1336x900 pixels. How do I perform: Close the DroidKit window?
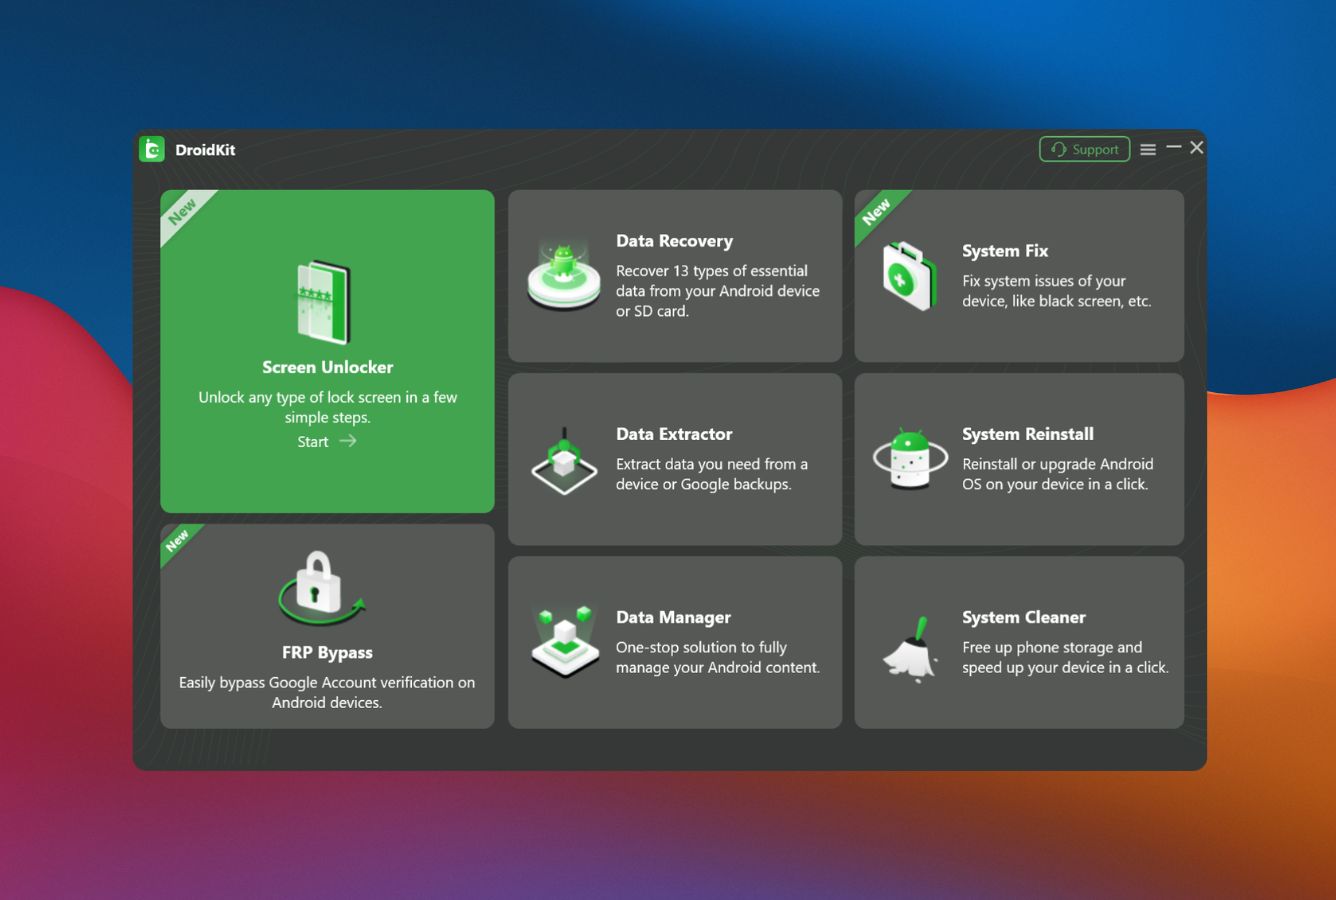pos(1197,147)
